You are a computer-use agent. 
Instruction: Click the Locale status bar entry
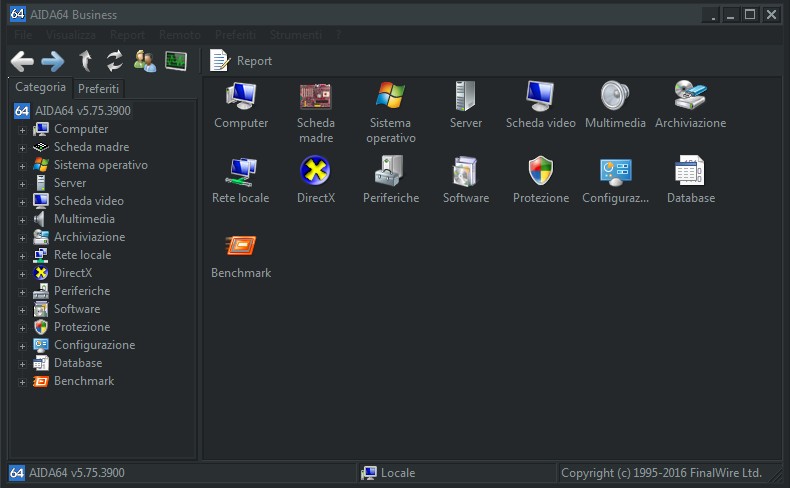388,473
